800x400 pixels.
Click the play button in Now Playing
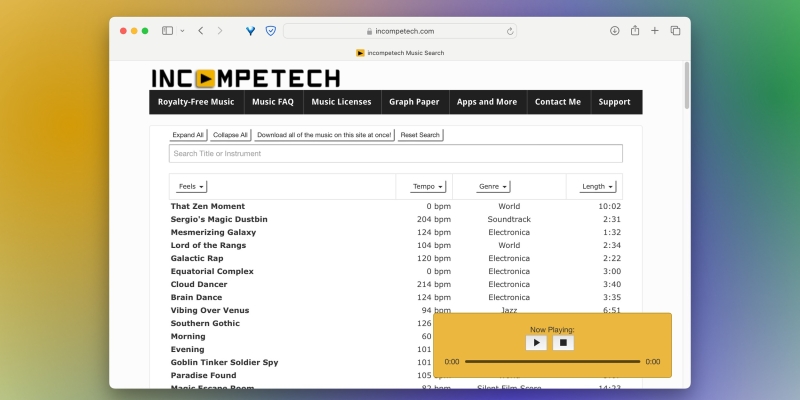coord(536,343)
